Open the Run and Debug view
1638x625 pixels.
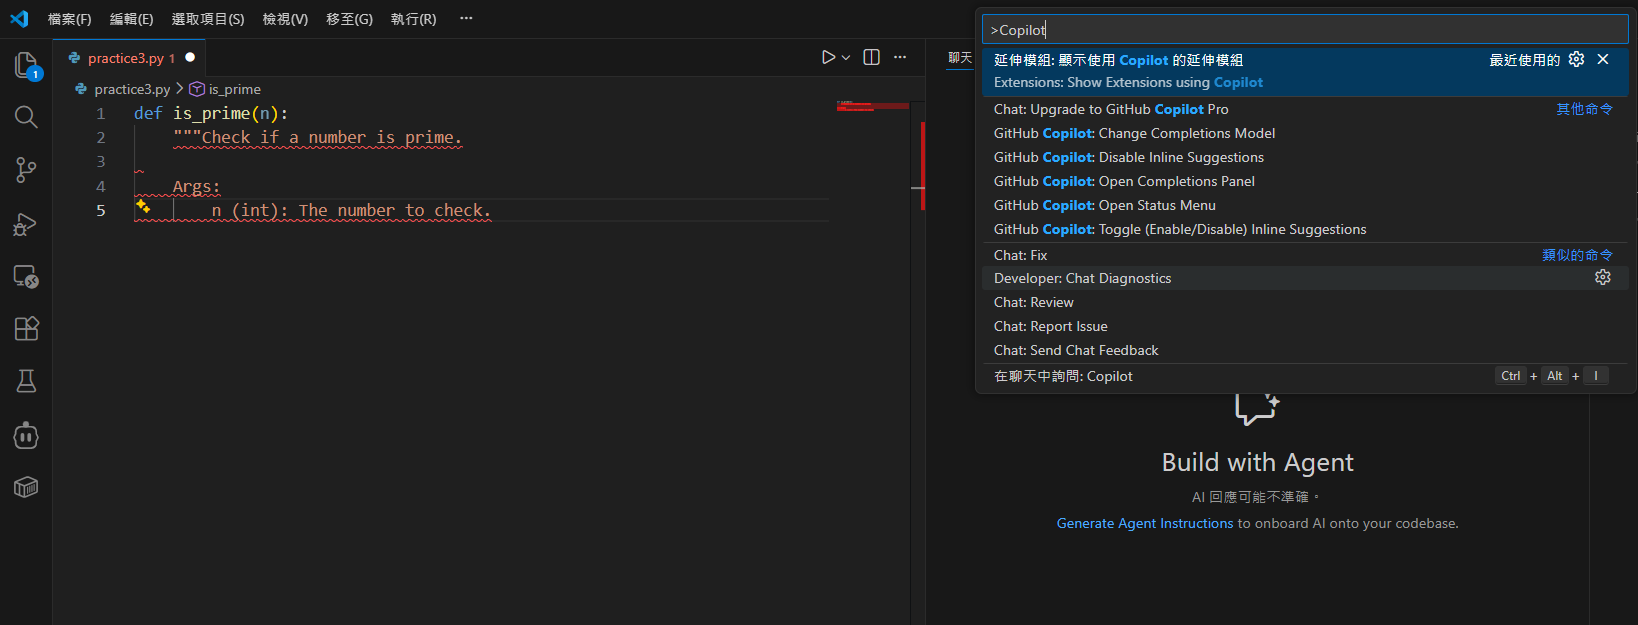[26, 224]
